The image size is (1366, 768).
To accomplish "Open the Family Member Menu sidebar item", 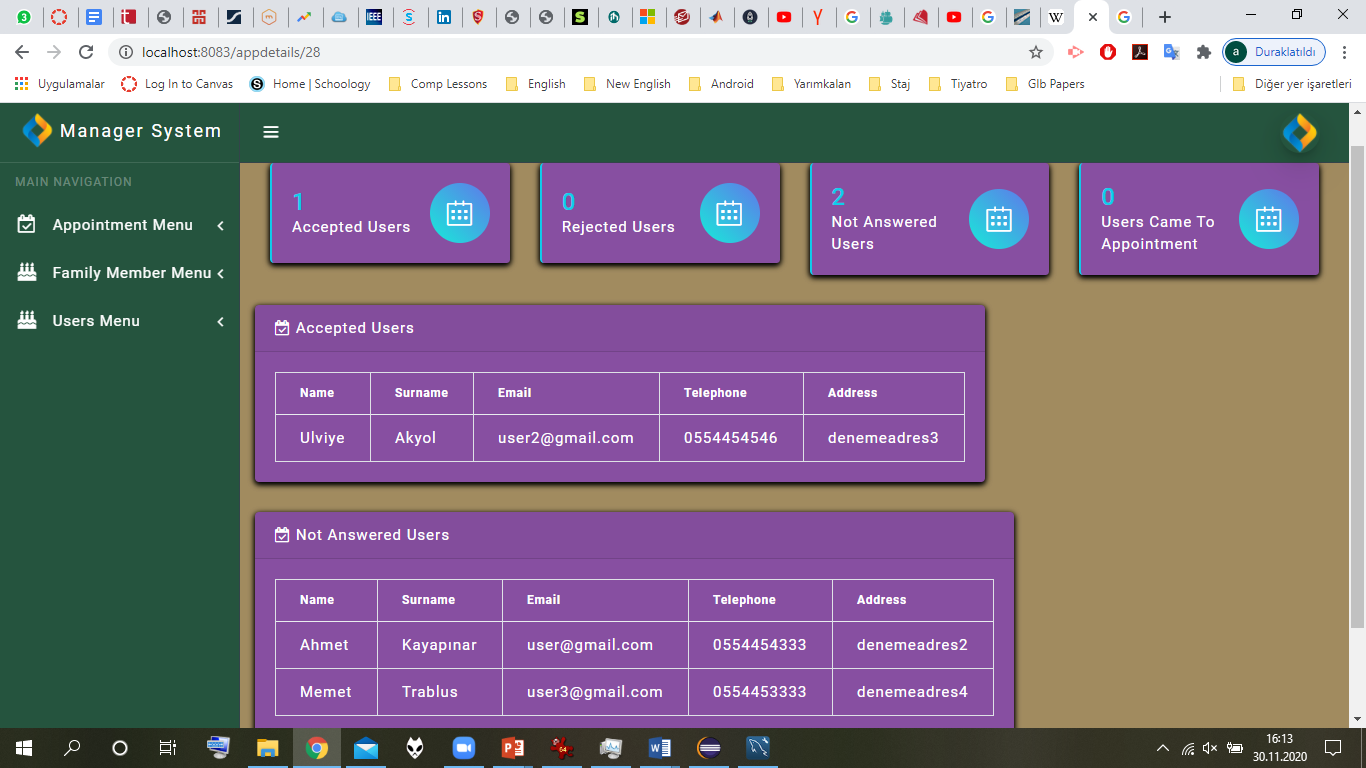I will click(x=120, y=273).
